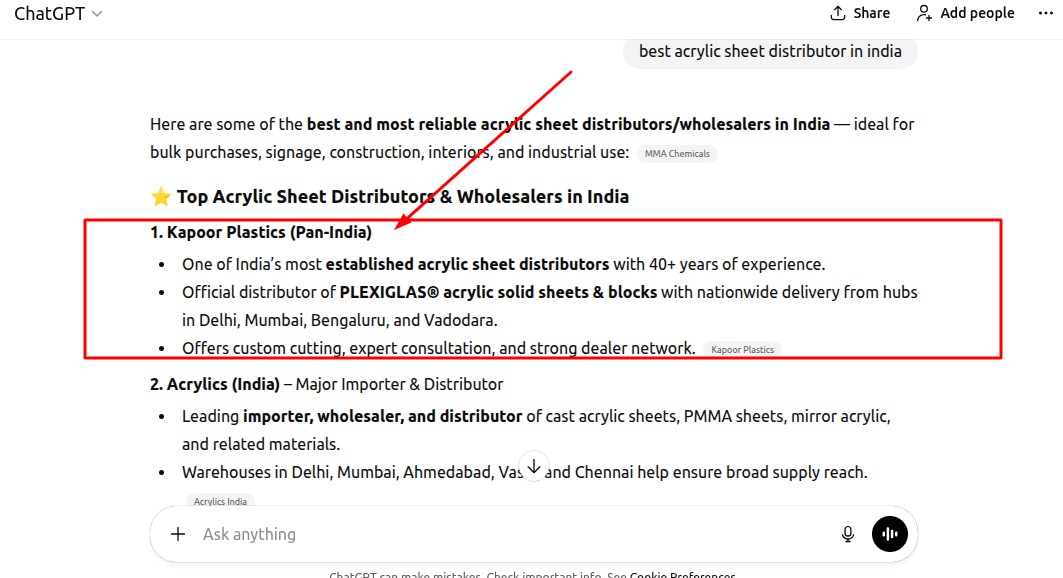Image resolution: width=1063 pixels, height=578 pixels.
Task: Click the bold importer, wholesaler, and distributor text
Action: point(382,415)
